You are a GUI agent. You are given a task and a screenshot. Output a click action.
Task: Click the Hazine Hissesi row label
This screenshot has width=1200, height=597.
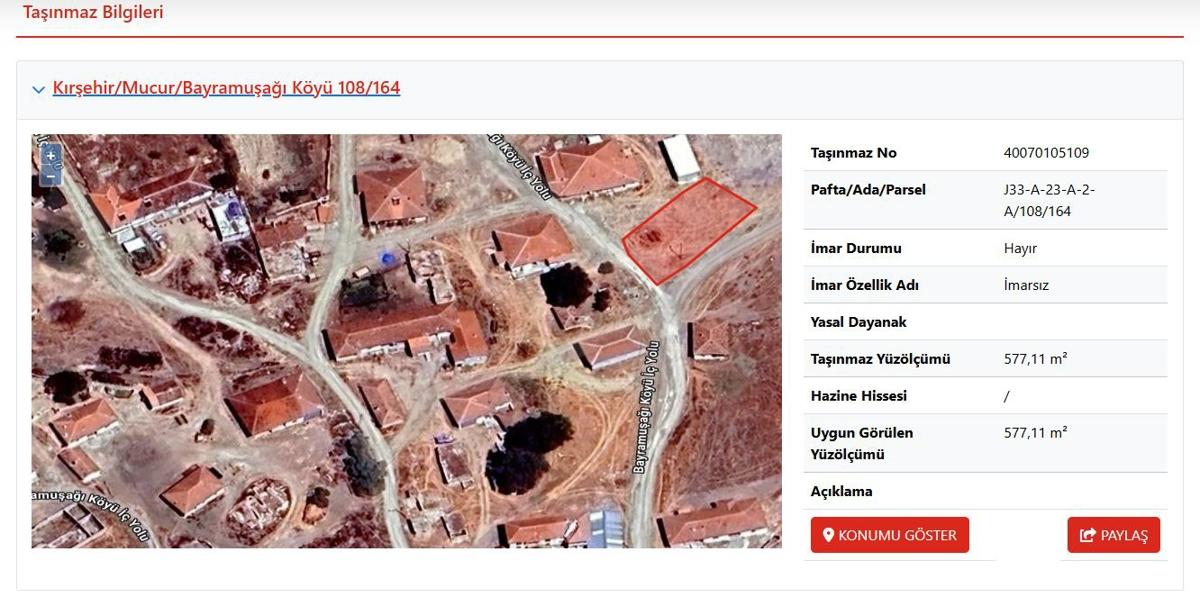click(x=858, y=396)
